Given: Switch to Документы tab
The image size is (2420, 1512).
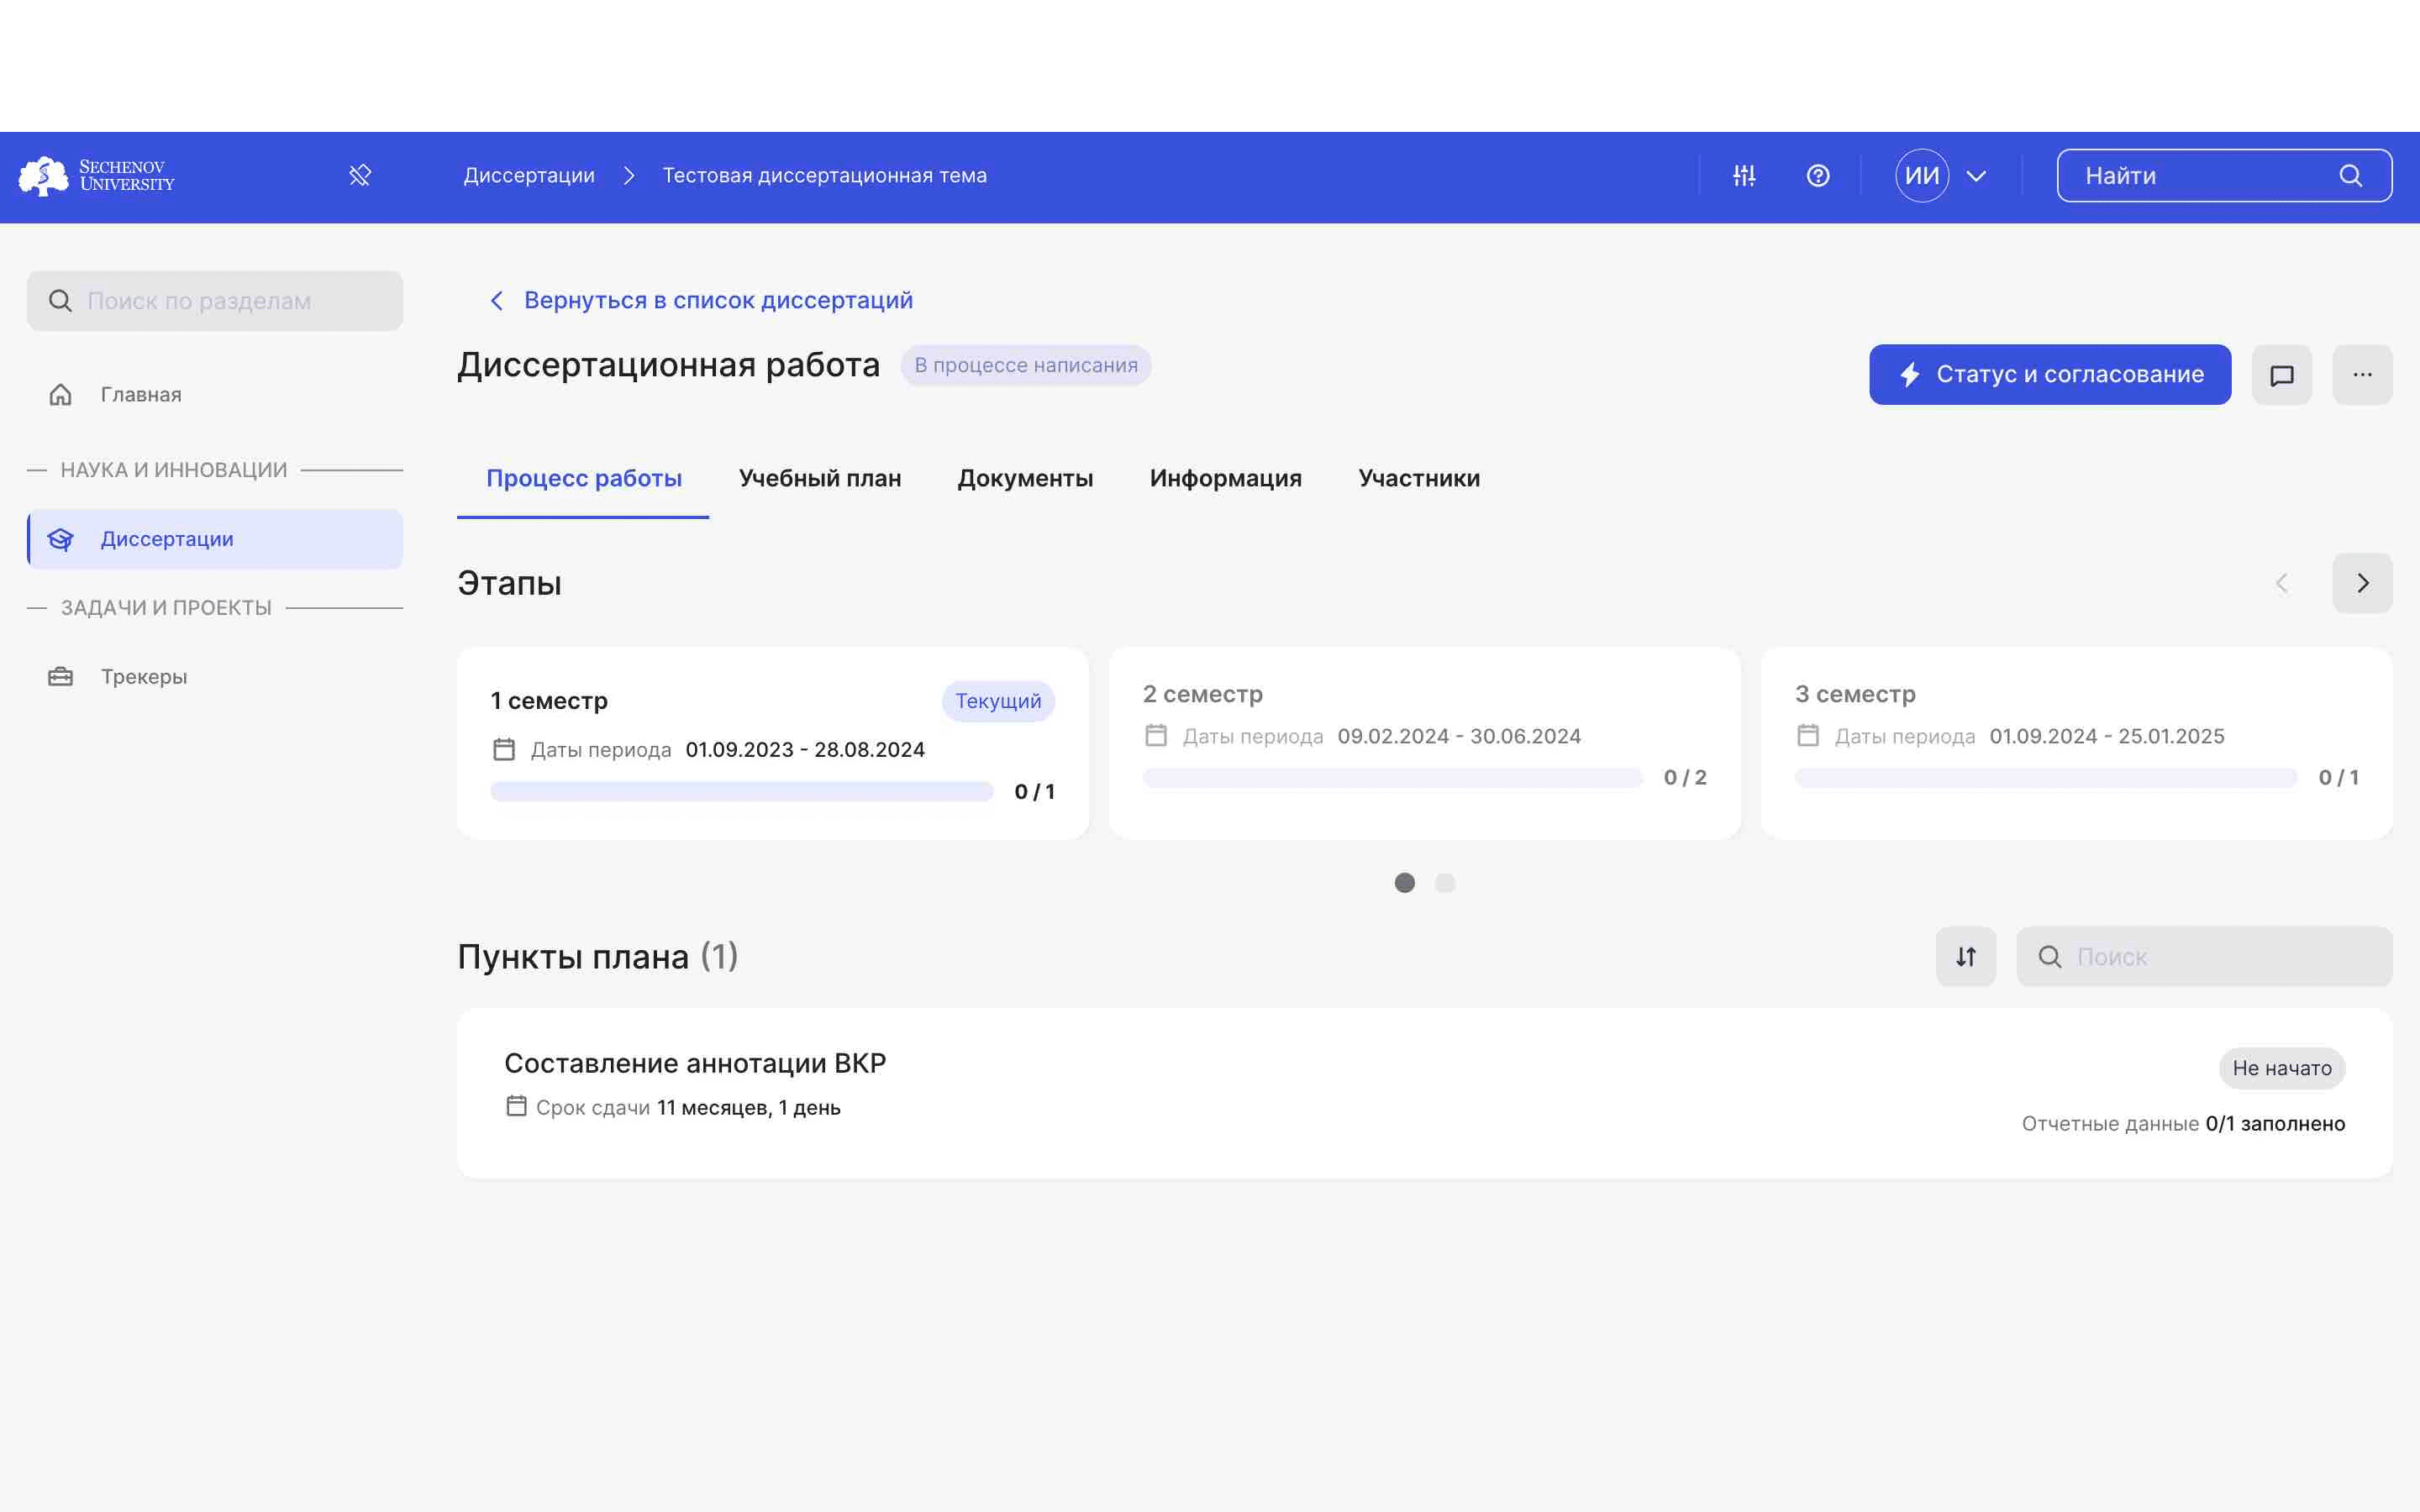Looking at the screenshot, I should click(x=1024, y=477).
